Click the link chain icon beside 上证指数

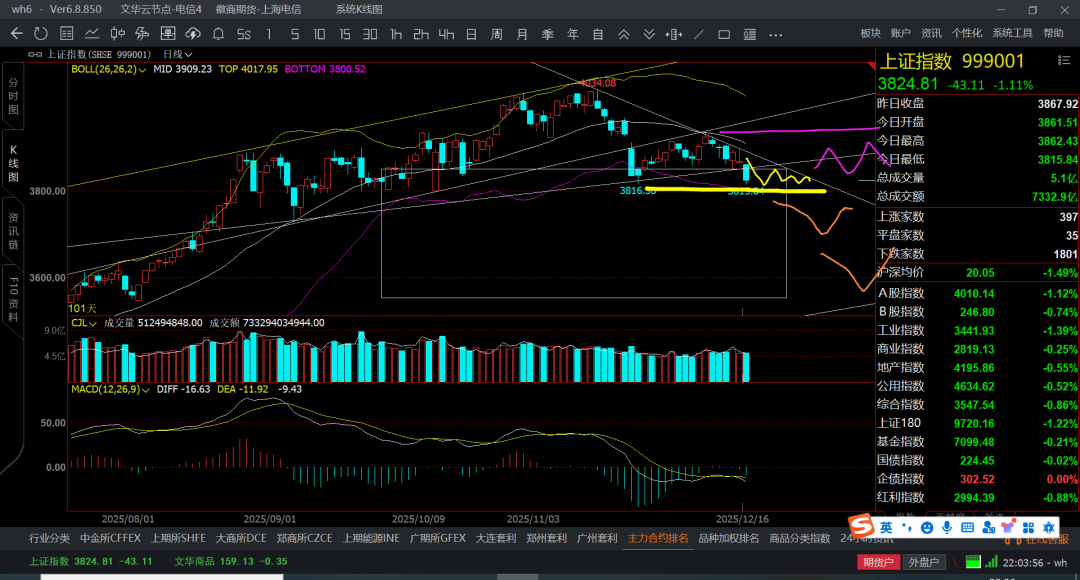tap(35, 54)
